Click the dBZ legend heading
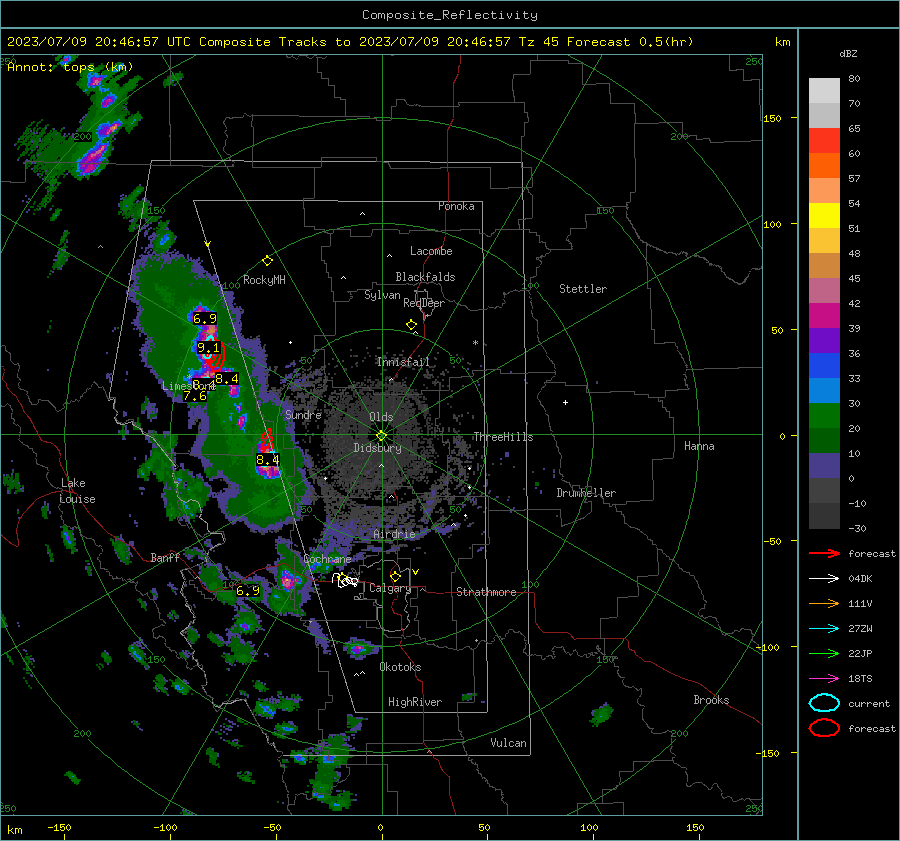900x841 pixels. [x=848, y=53]
